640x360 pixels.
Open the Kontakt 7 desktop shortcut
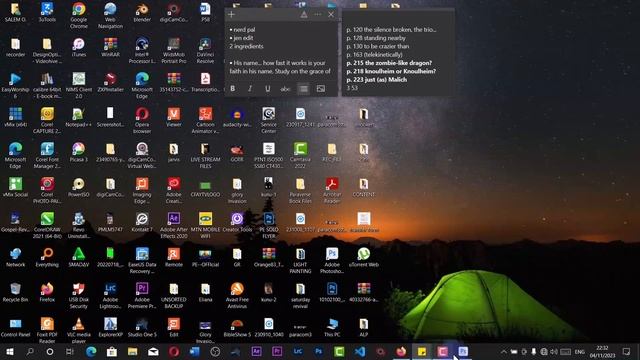click(142, 223)
